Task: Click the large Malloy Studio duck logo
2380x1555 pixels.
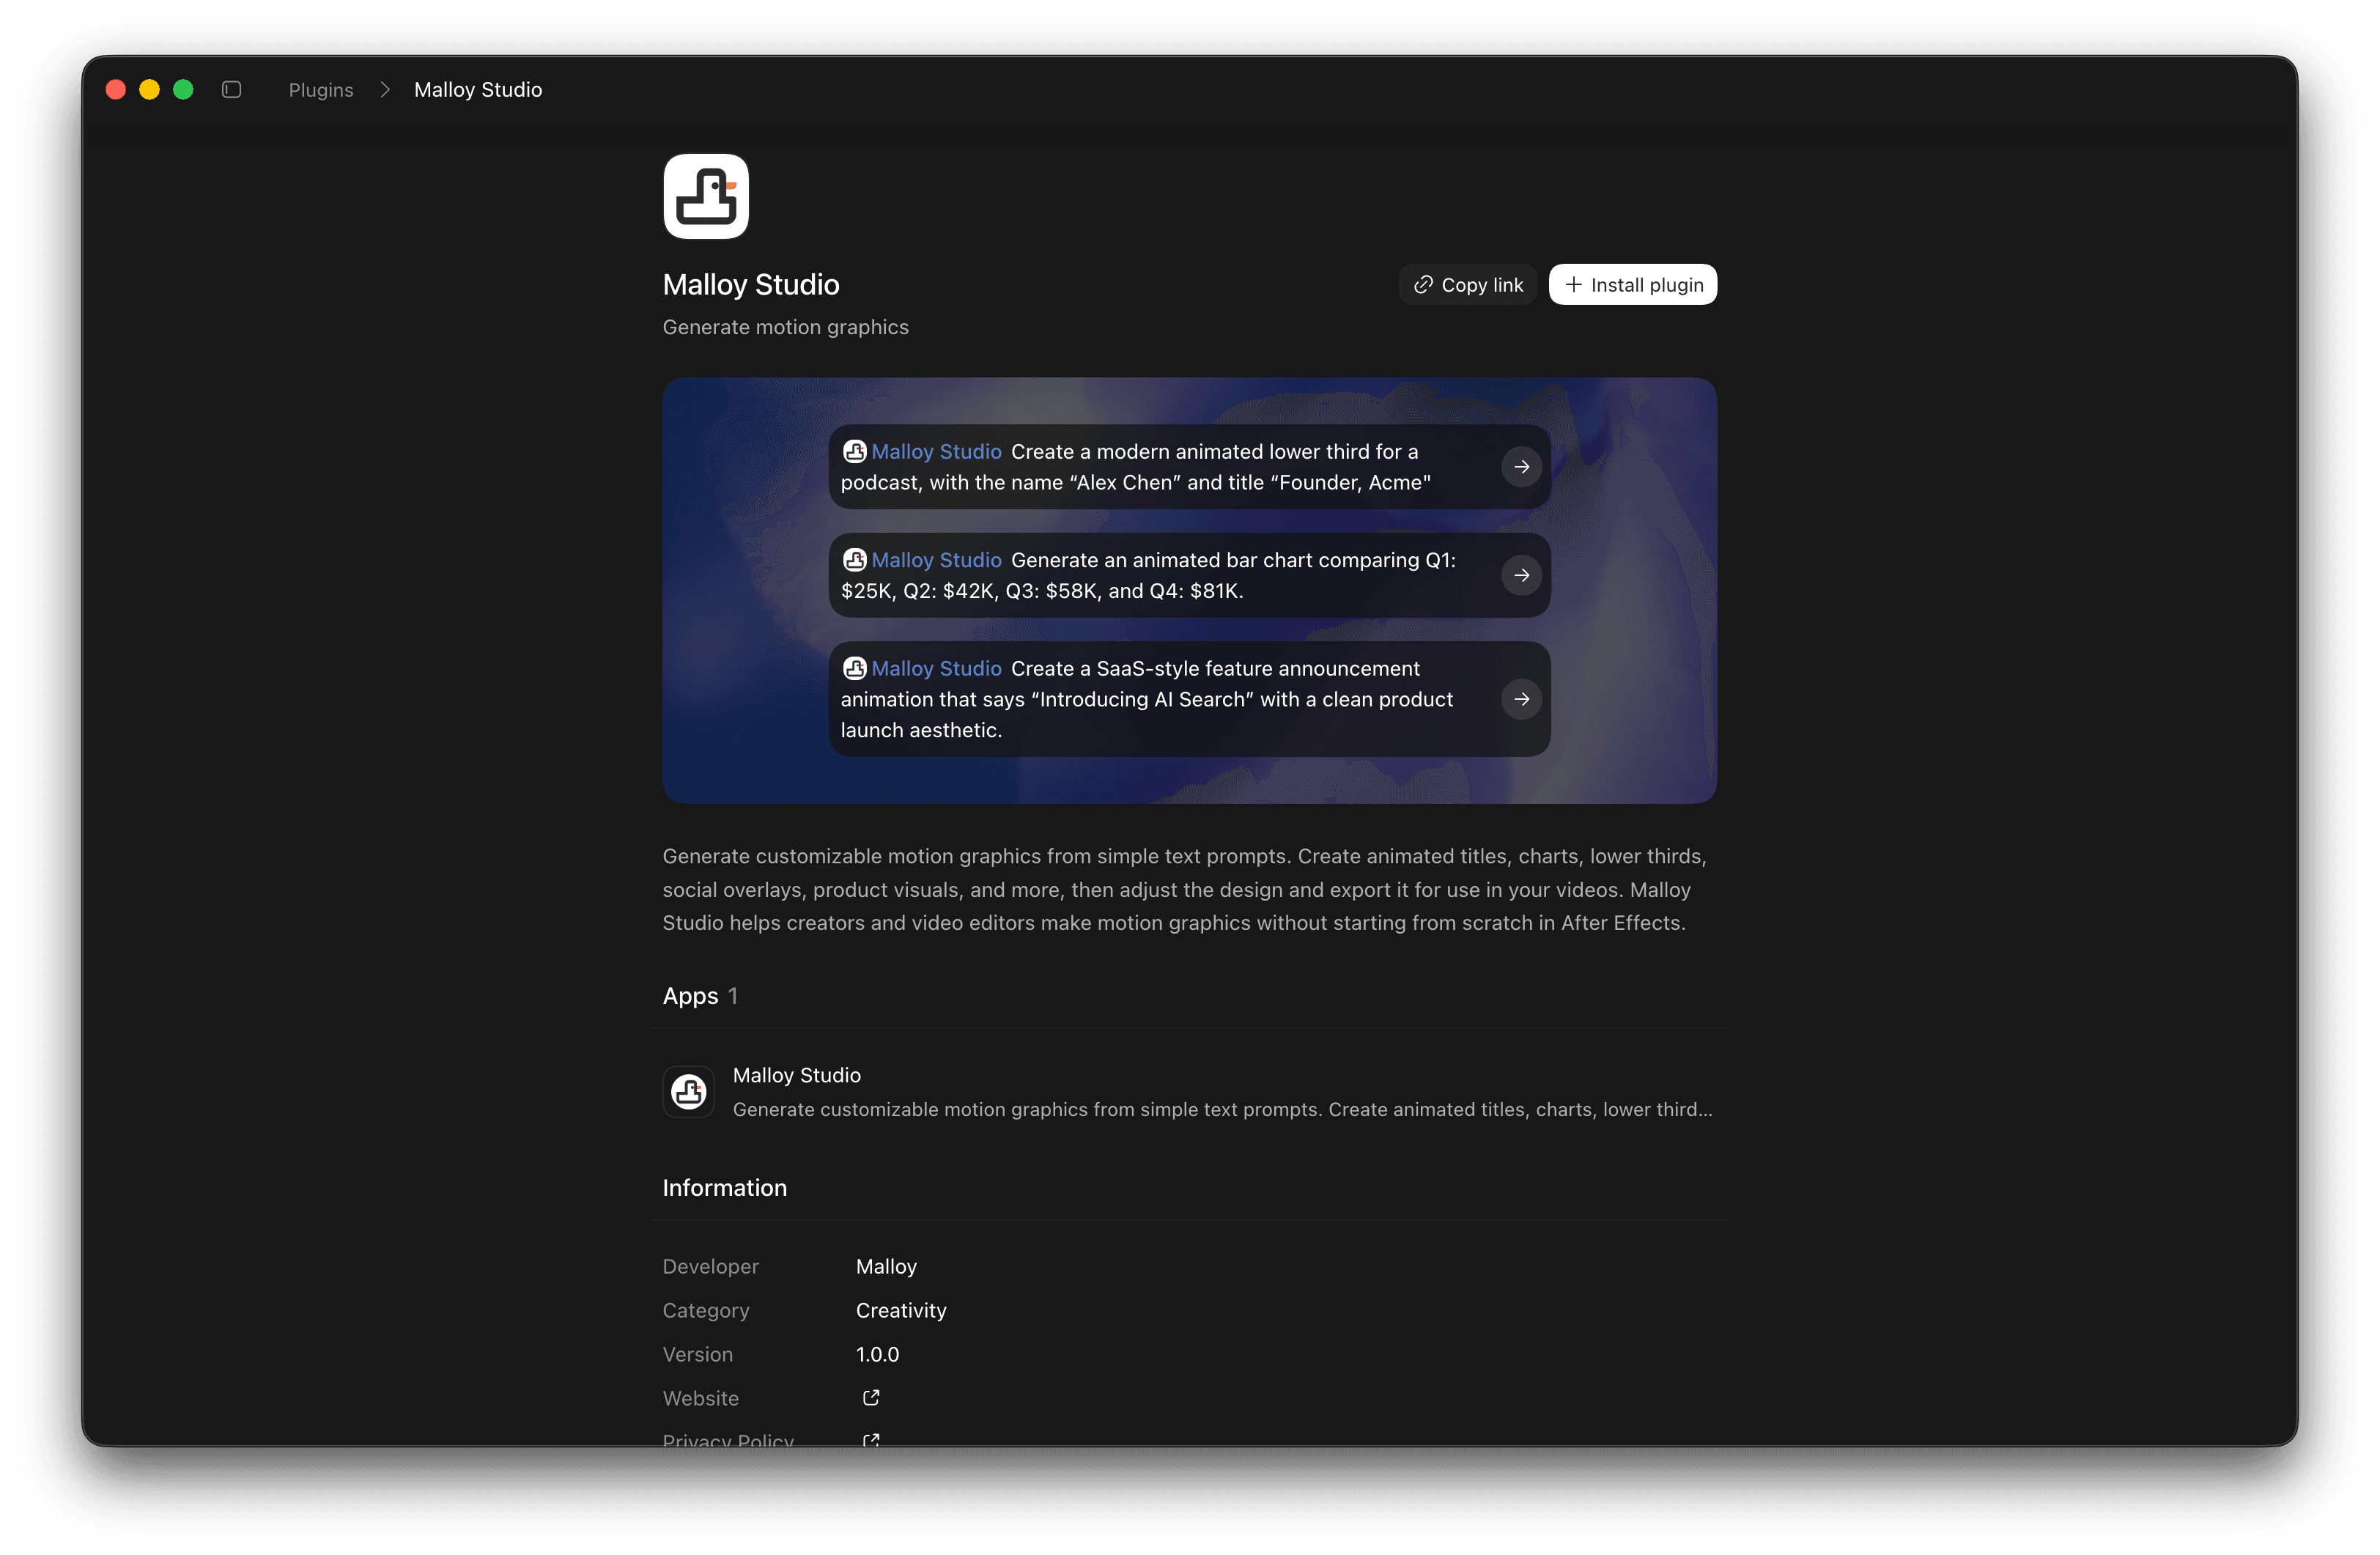Action: (706, 196)
